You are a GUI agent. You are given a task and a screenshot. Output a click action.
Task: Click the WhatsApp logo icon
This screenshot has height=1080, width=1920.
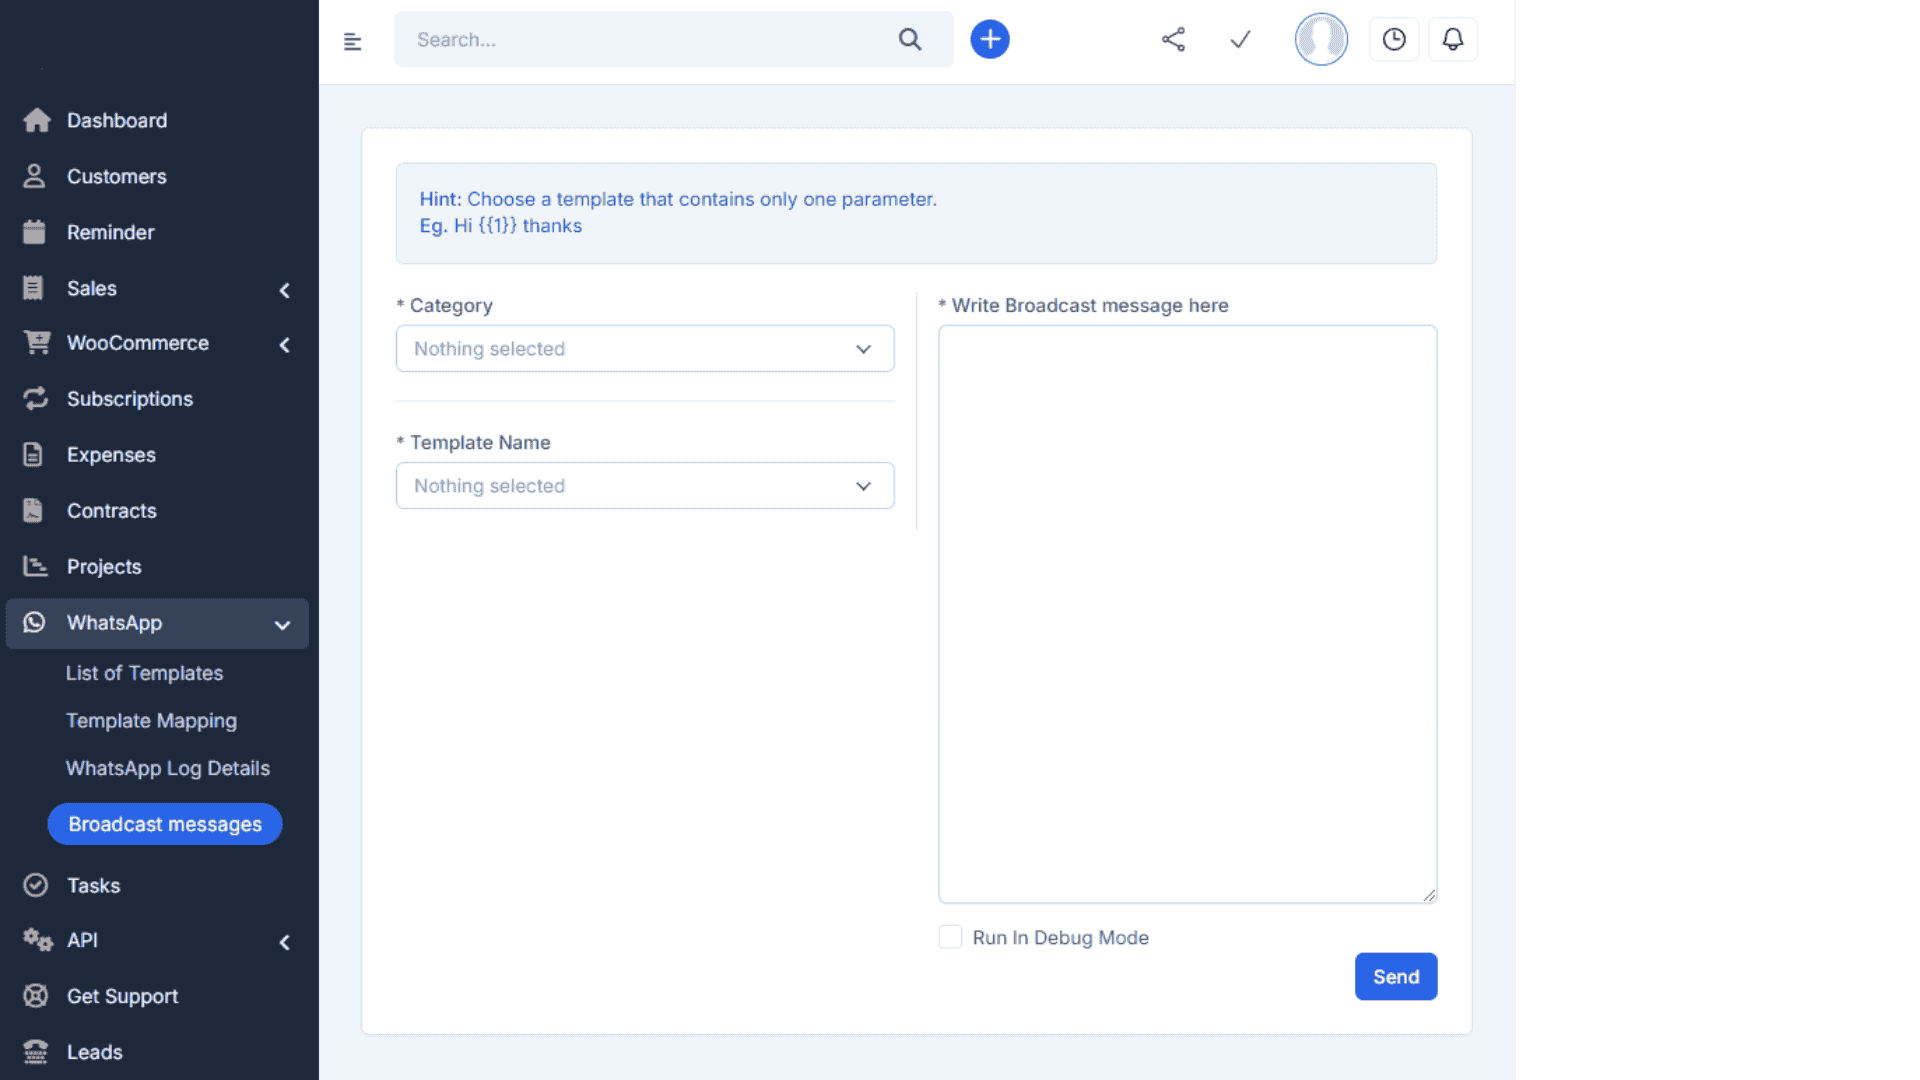click(x=34, y=622)
